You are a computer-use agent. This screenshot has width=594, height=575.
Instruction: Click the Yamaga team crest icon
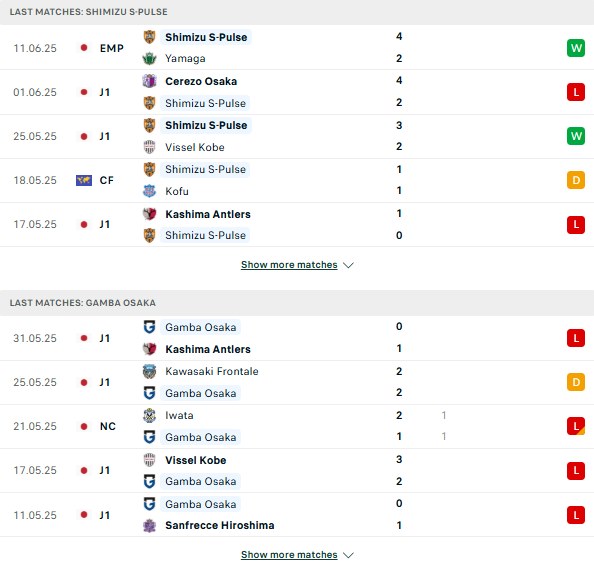click(149, 59)
